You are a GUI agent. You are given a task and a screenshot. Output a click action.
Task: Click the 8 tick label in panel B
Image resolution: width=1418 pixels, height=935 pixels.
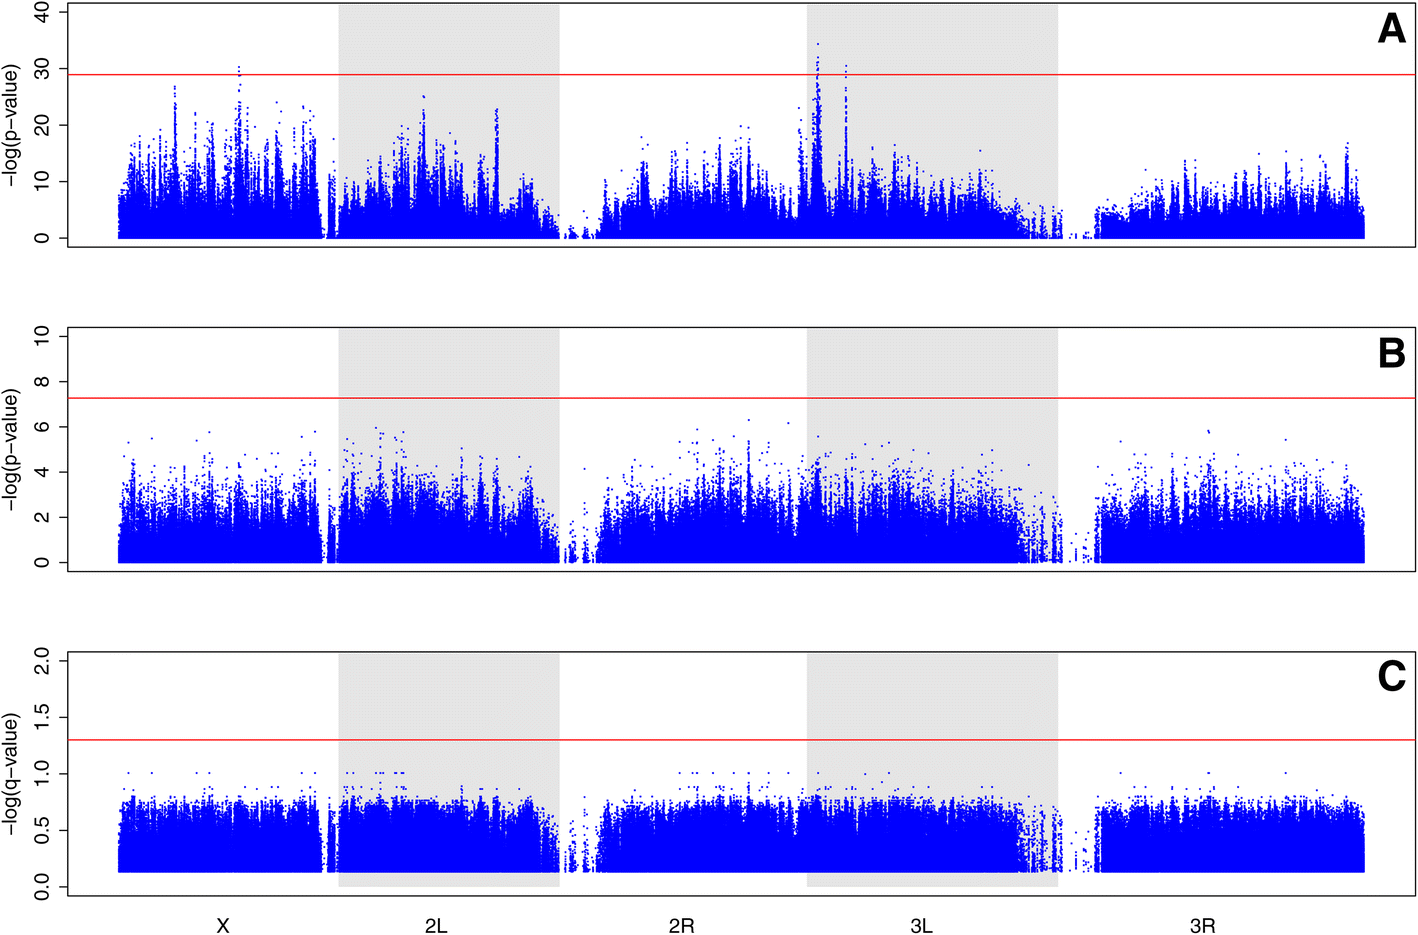click(x=43, y=382)
